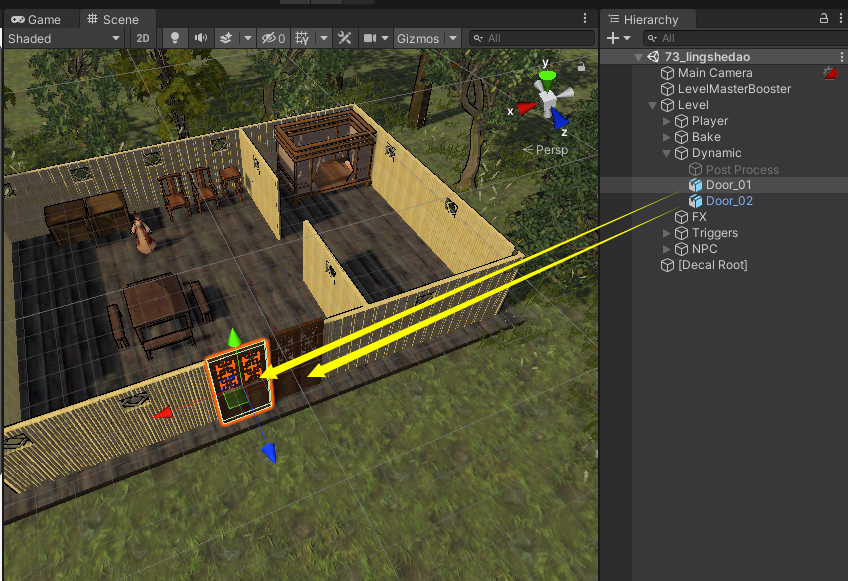Select Player object
Image resolution: width=848 pixels, height=581 pixels.
710,121
